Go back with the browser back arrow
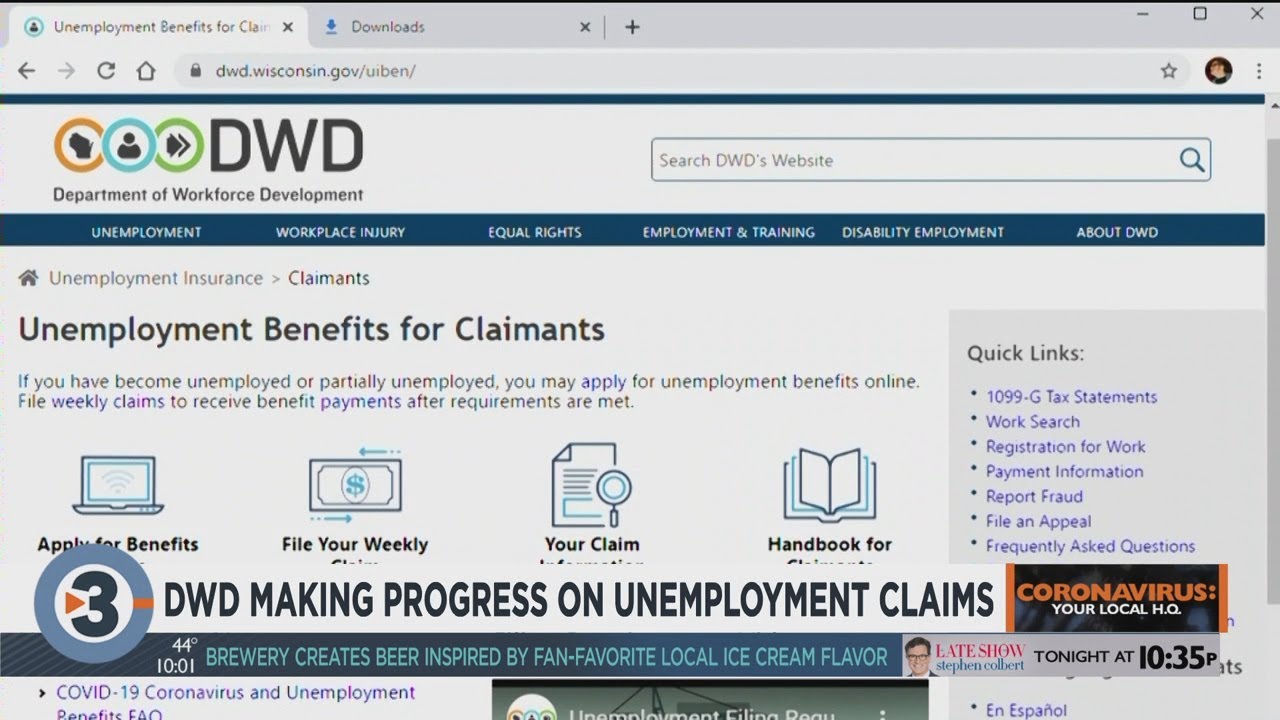 pyautogui.click(x=27, y=71)
